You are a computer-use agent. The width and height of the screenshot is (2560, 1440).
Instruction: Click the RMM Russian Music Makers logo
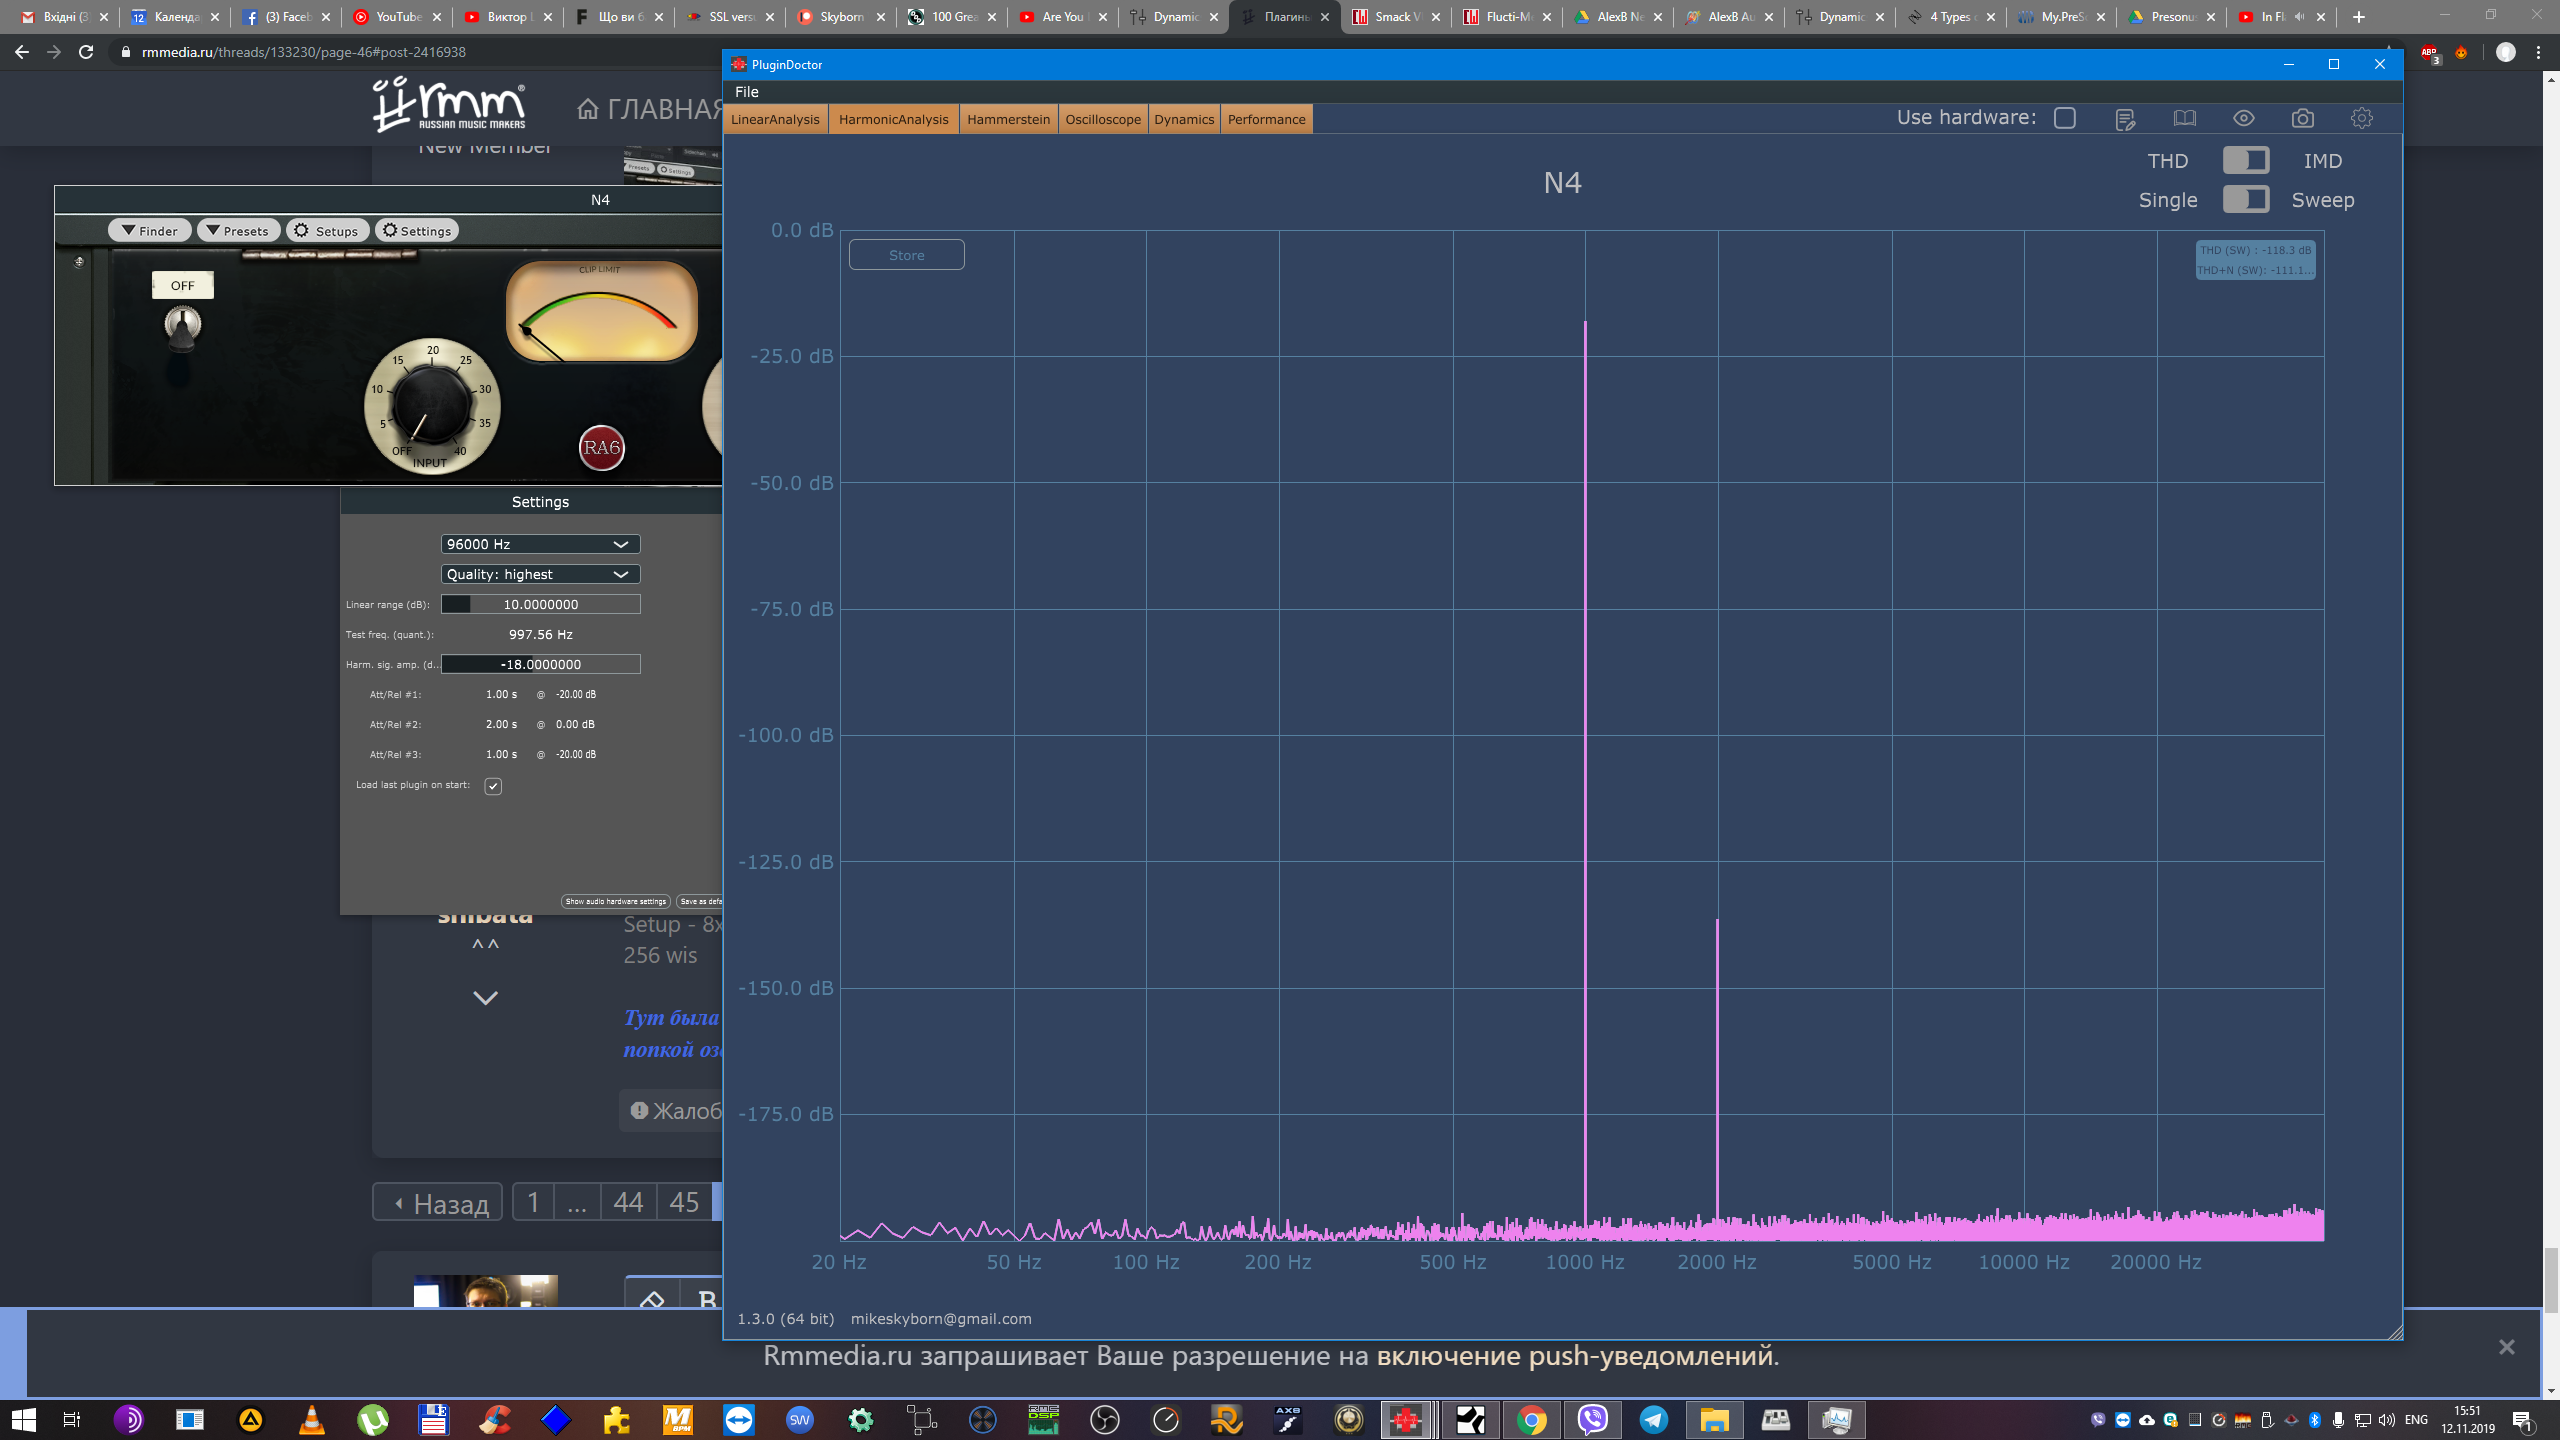click(x=449, y=104)
